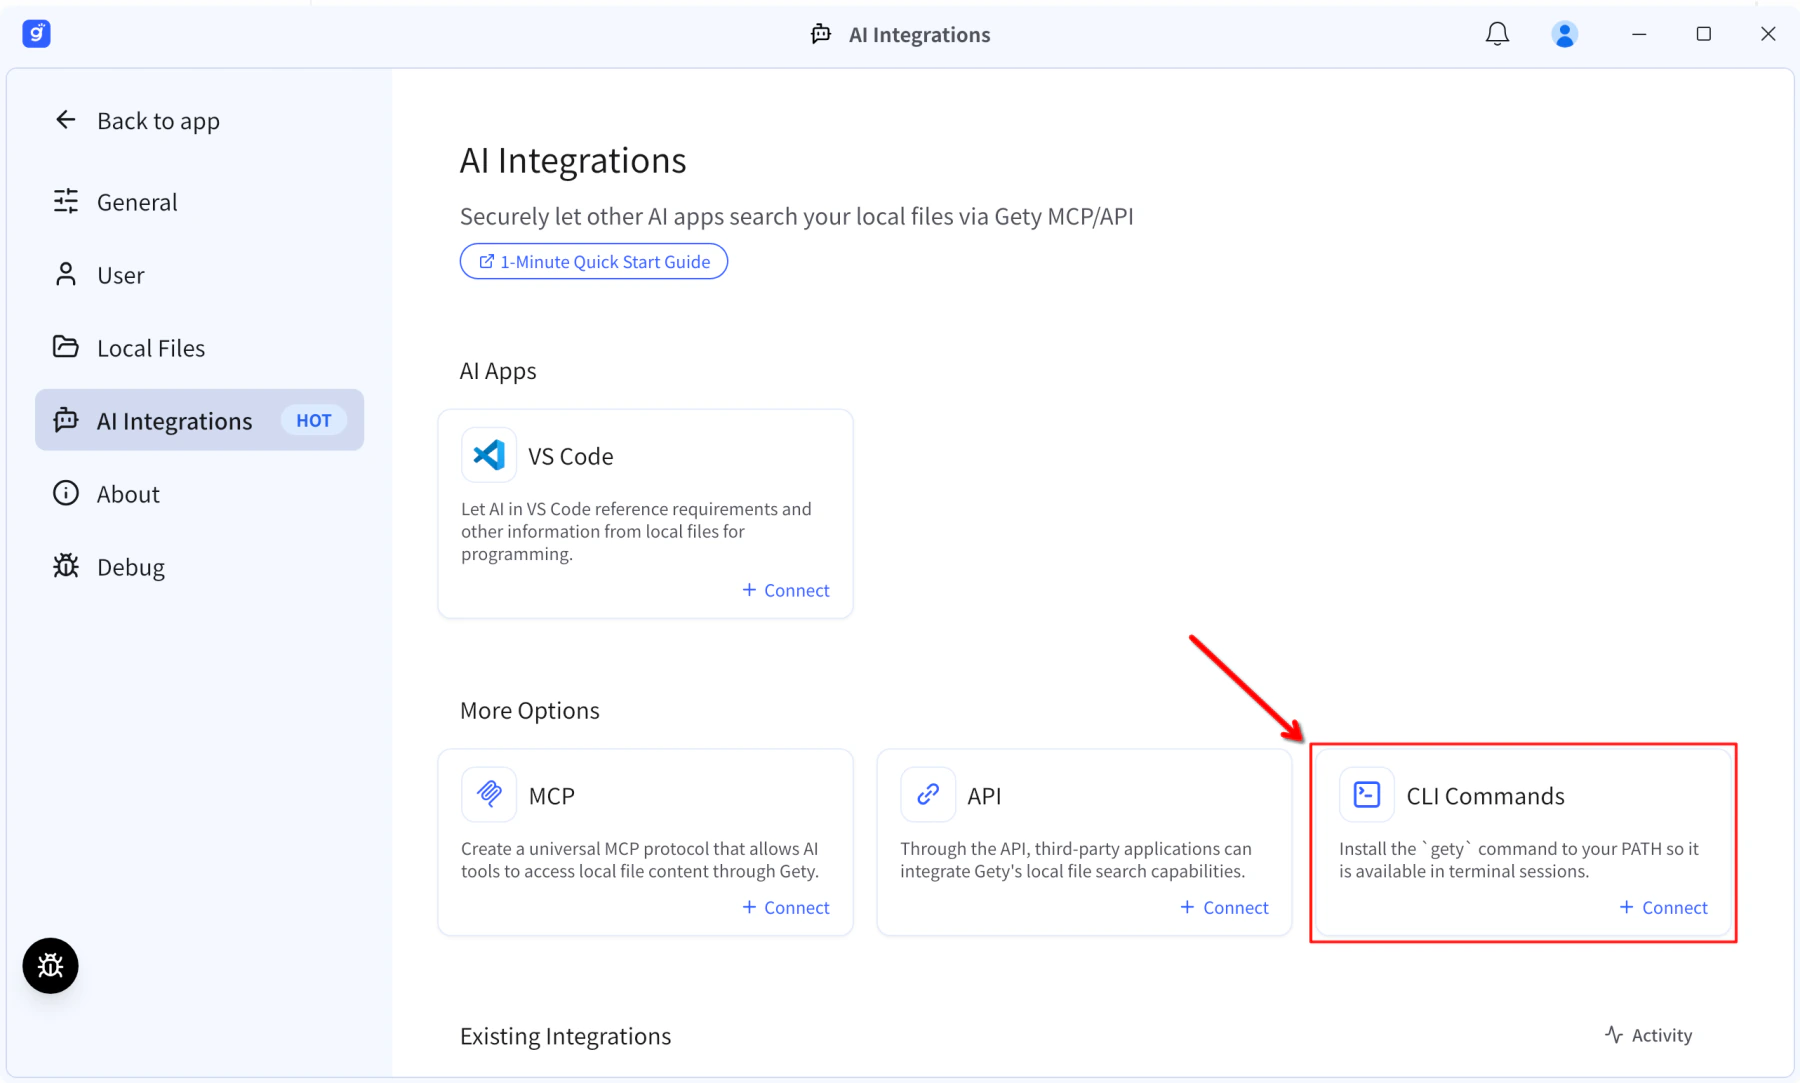Click the Back to app arrow icon
The width and height of the screenshot is (1800, 1083).
(x=66, y=120)
